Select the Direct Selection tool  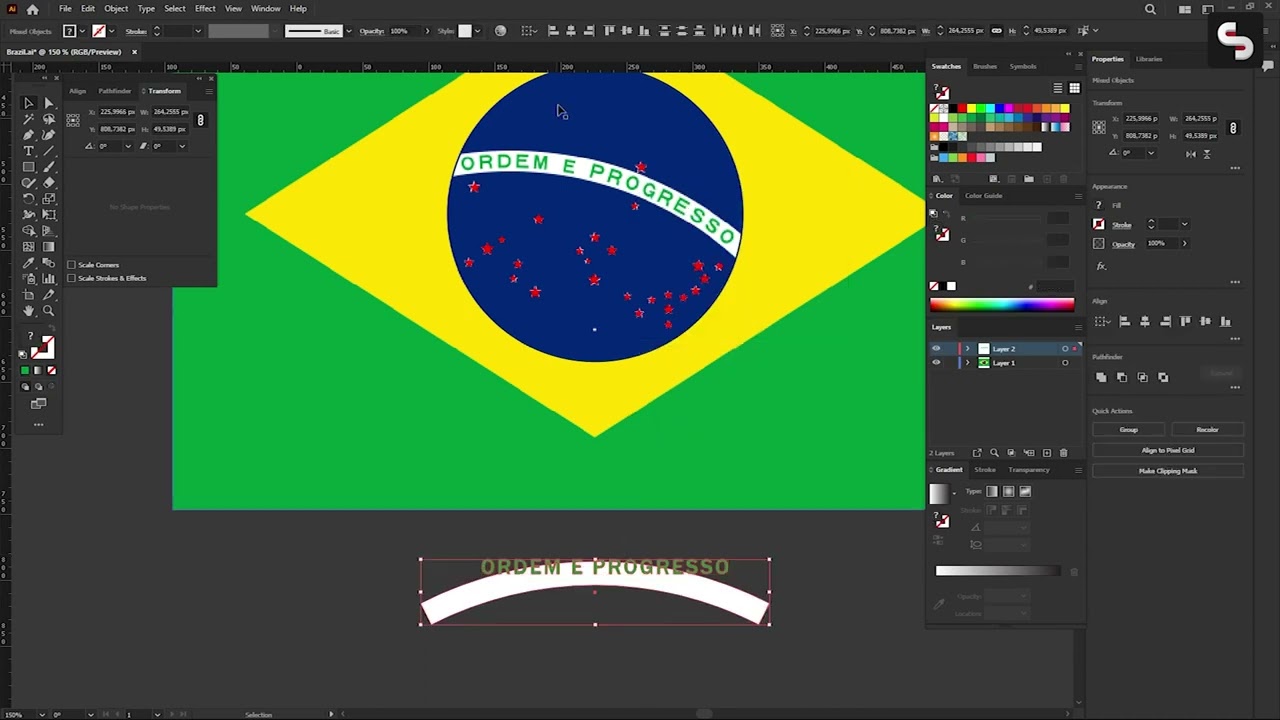click(x=48, y=103)
